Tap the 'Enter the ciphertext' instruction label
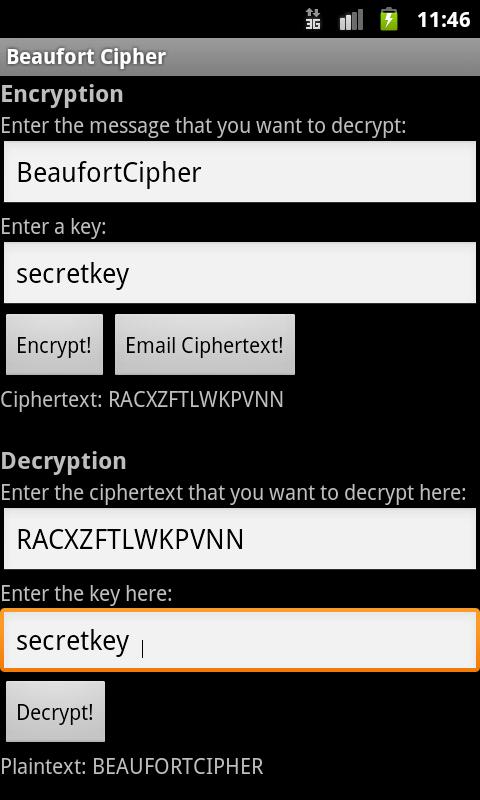 tap(233, 493)
